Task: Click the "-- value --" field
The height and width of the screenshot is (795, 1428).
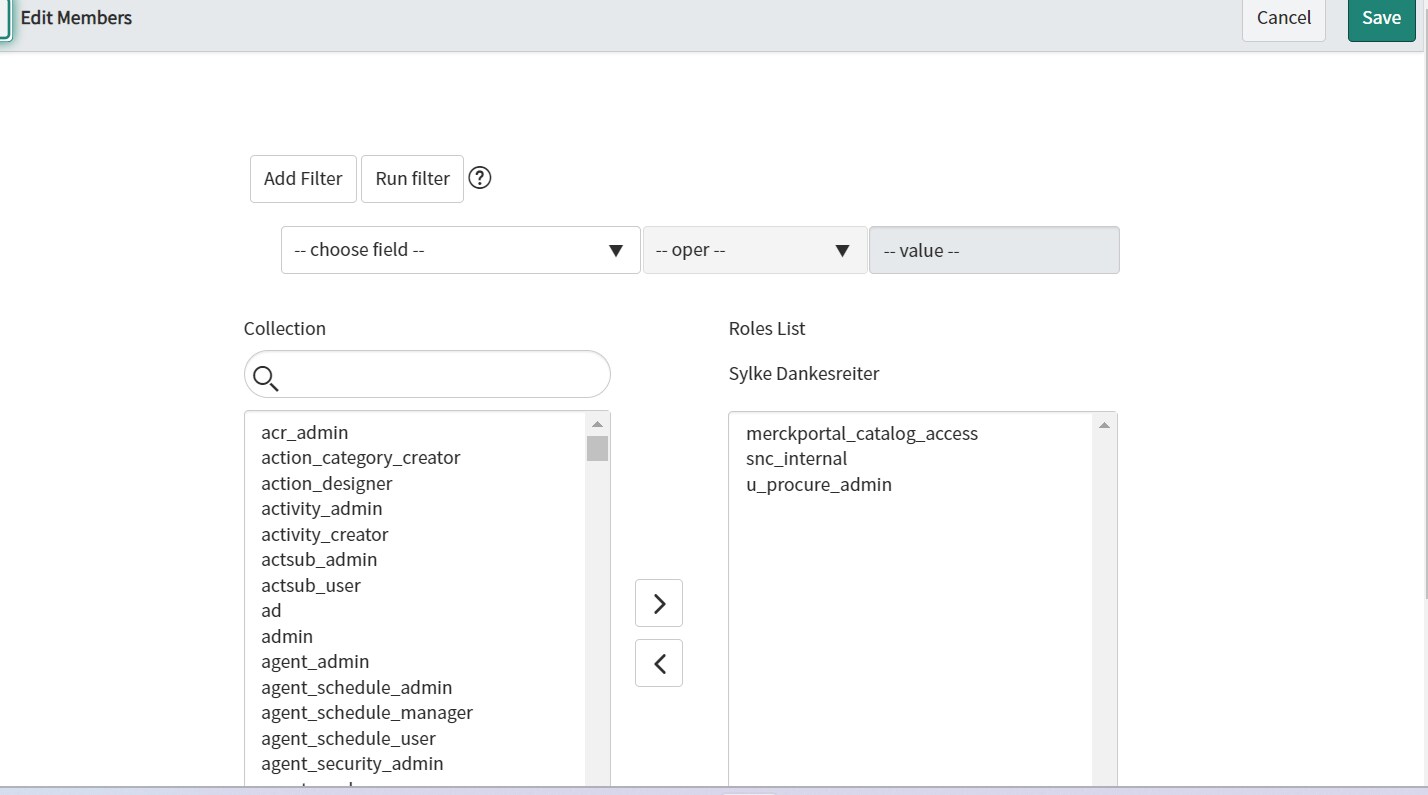Action: [993, 250]
